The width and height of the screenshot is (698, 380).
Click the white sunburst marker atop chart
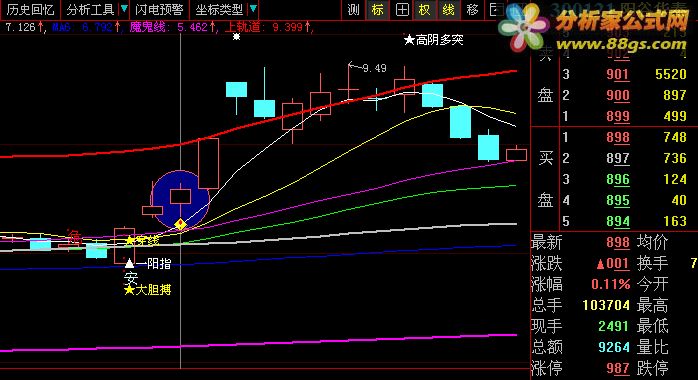[x=236, y=36]
